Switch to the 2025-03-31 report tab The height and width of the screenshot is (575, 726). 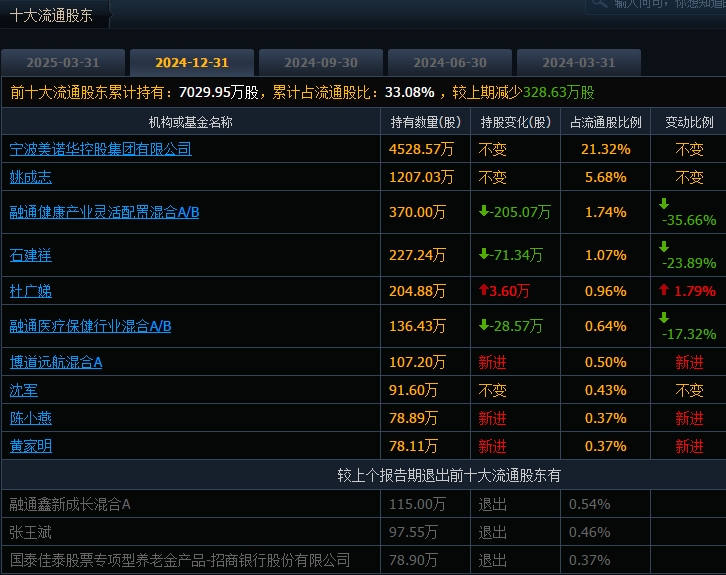[63, 62]
